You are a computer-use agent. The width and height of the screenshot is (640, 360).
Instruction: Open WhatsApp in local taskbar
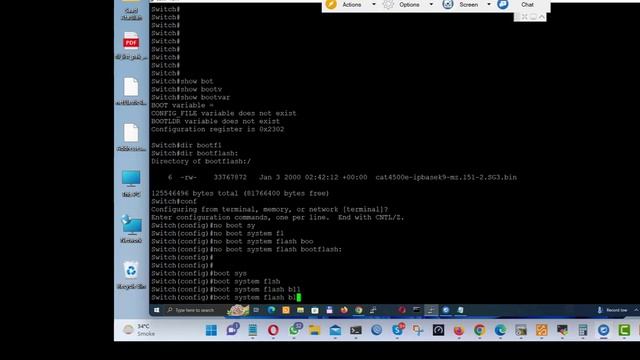coord(294,329)
